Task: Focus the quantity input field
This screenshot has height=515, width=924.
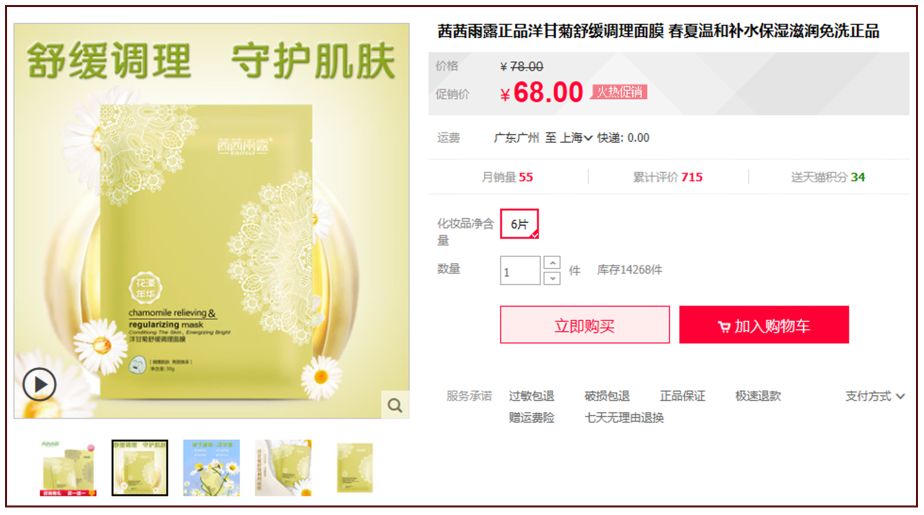Action: tap(520, 270)
